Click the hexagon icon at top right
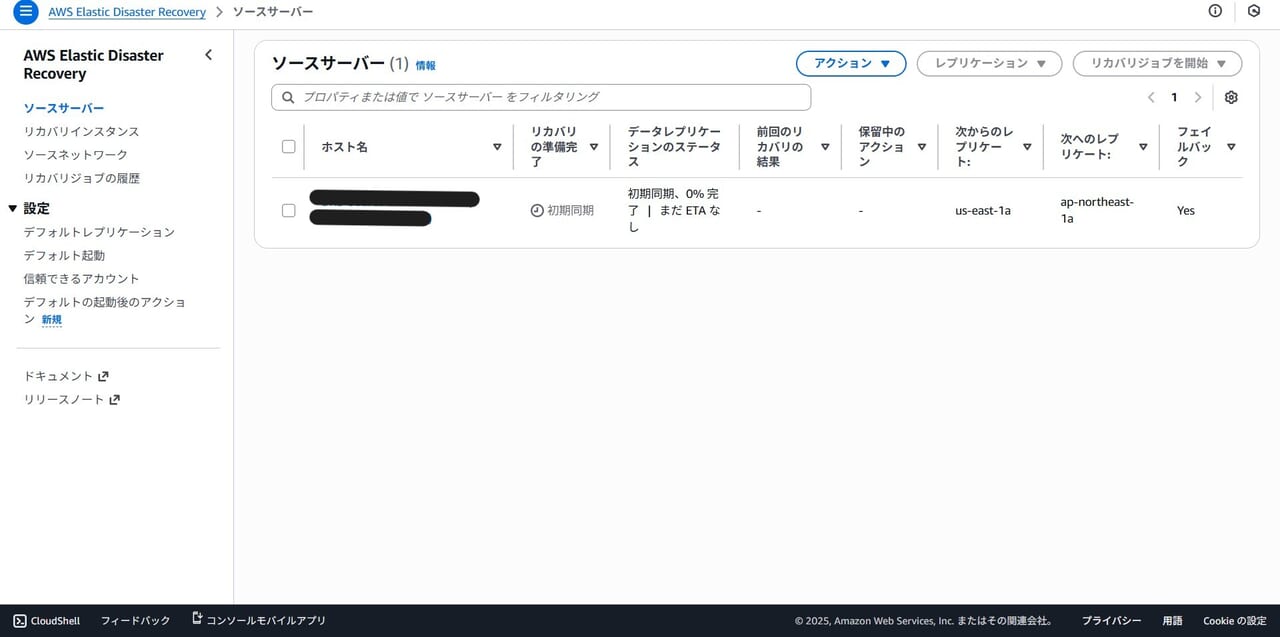 click(1253, 11)
